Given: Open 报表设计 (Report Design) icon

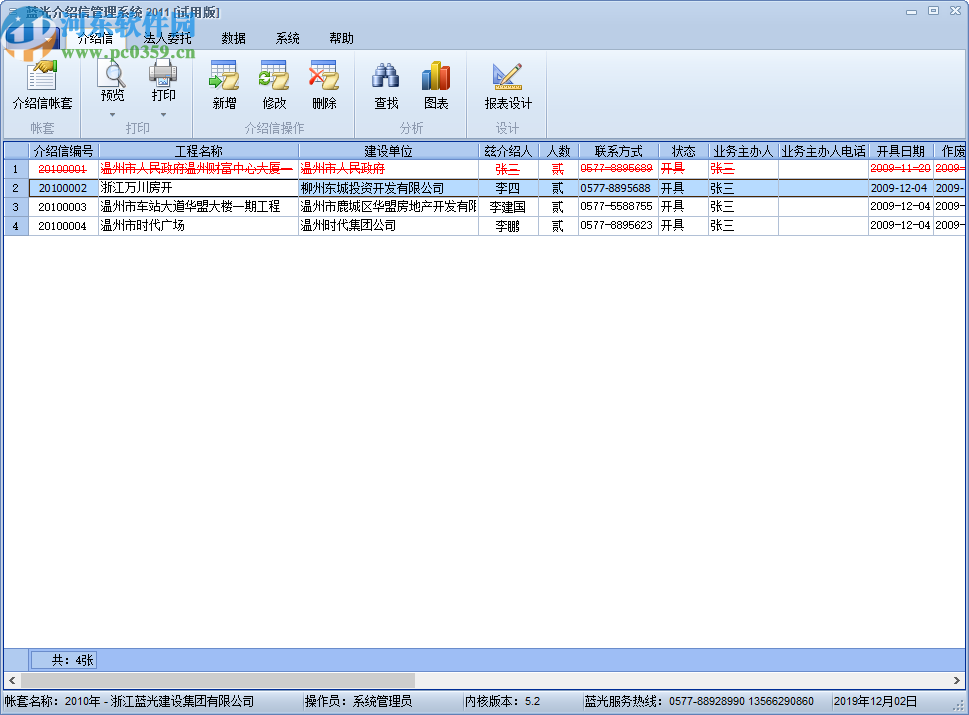Looking at the screenshot, I should click(x=507, y=84).
